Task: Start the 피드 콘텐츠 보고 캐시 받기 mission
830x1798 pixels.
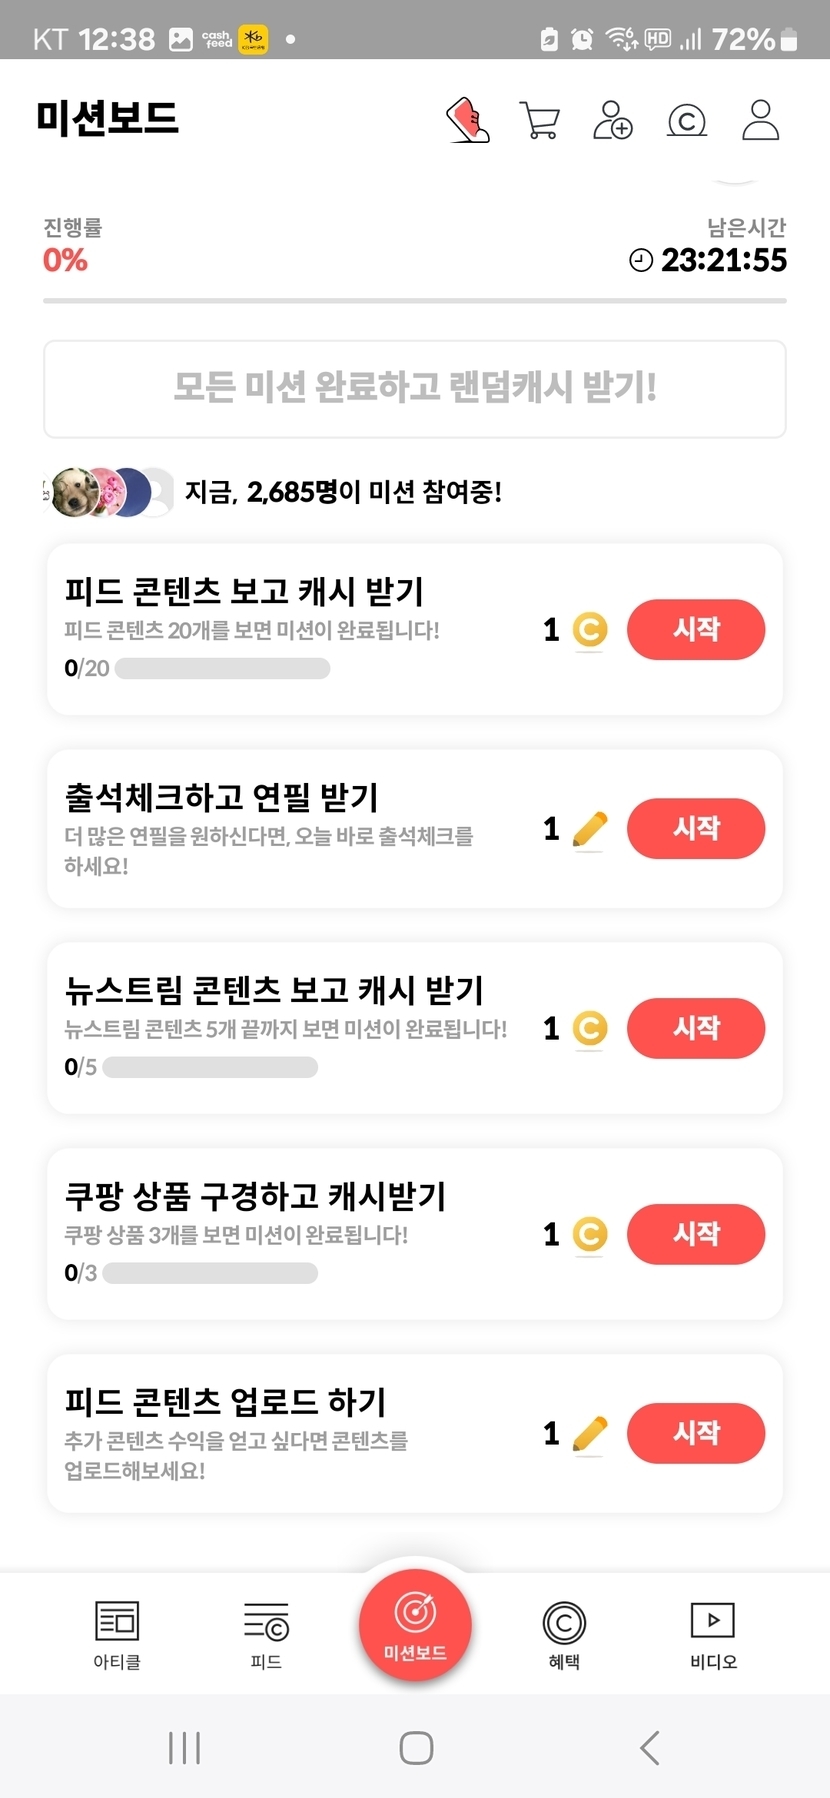Action: tap(696, 629)
